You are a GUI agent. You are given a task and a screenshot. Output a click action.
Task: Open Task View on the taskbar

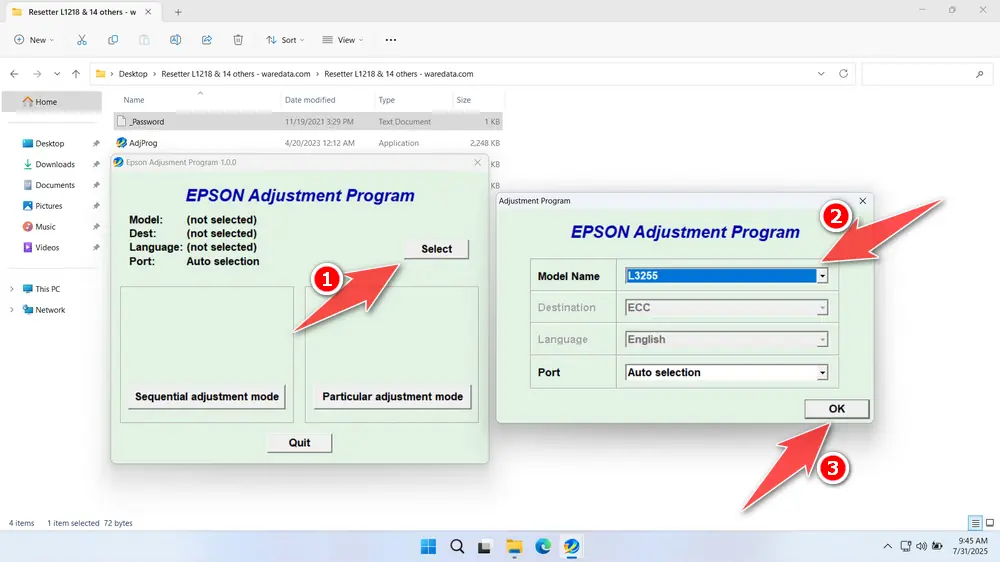coord(485,547)
